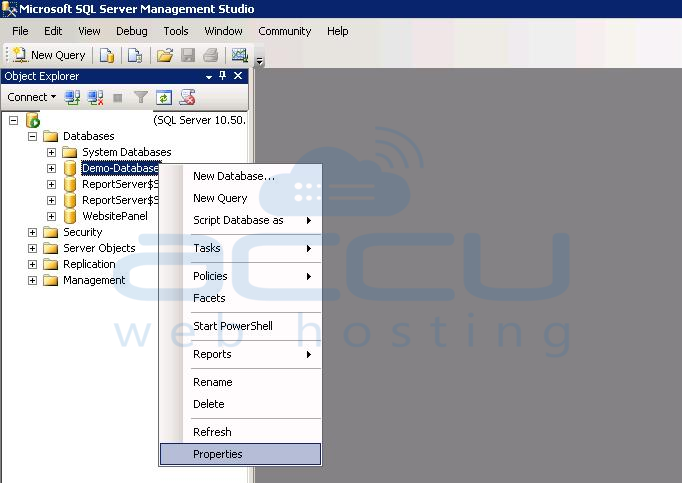The height and width of the screenshot is (483, 682).
Task: Click the red-marked icon right of Refresh
Action: pyautogui.click(x=187, y=97)
